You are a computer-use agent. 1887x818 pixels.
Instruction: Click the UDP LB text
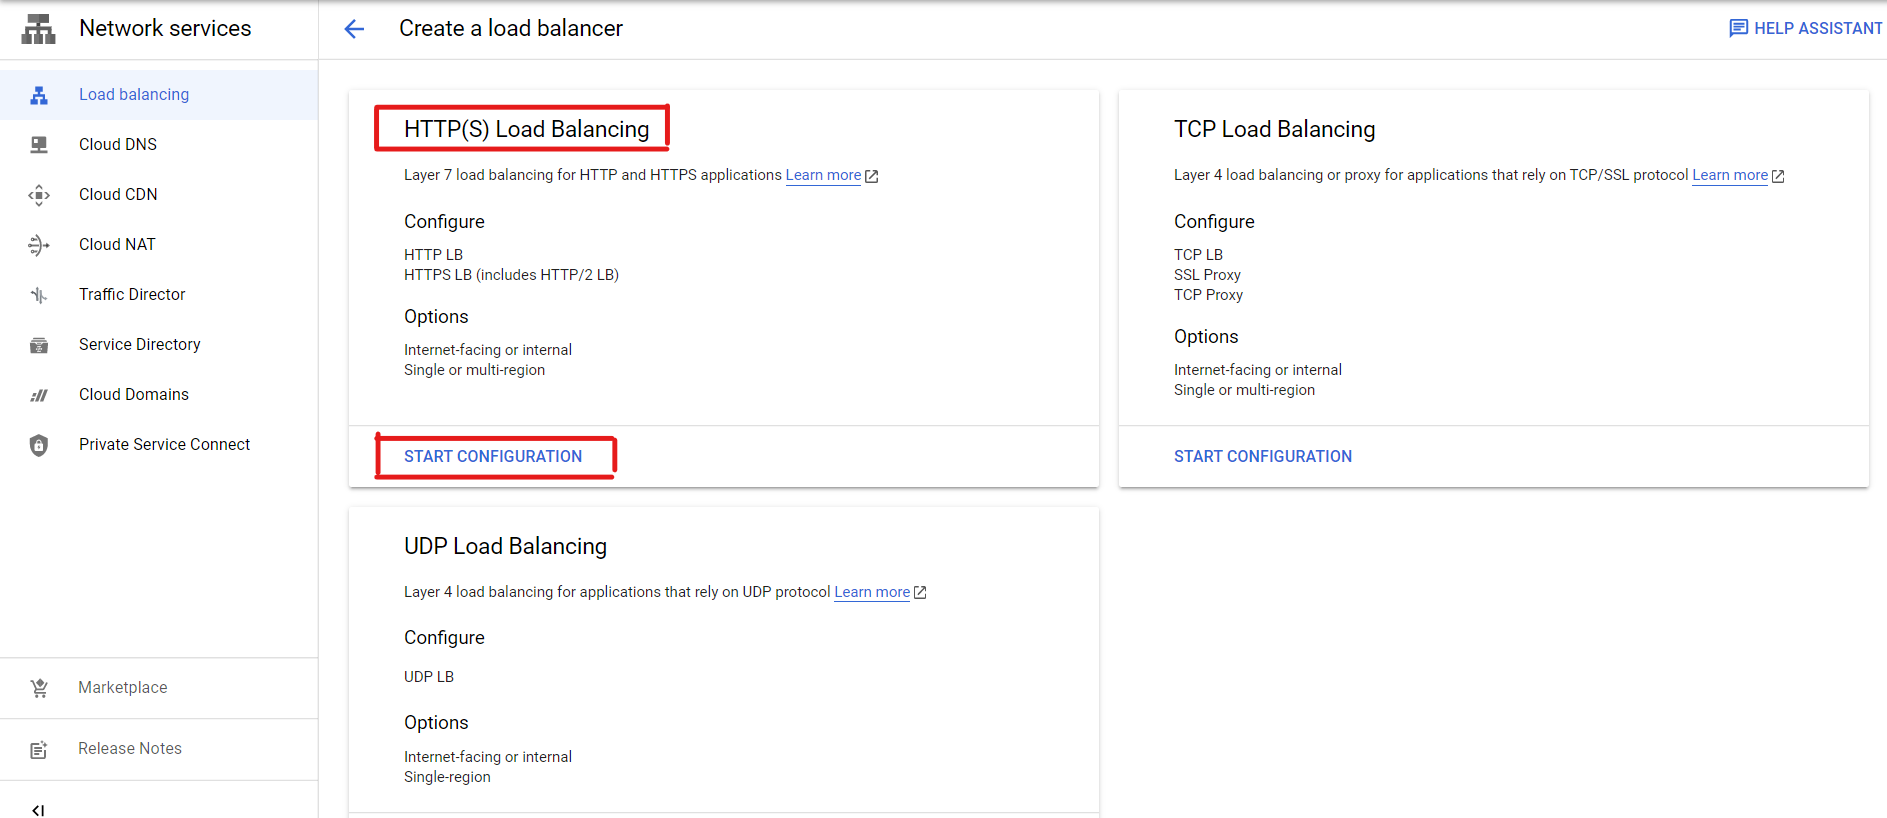429,677
